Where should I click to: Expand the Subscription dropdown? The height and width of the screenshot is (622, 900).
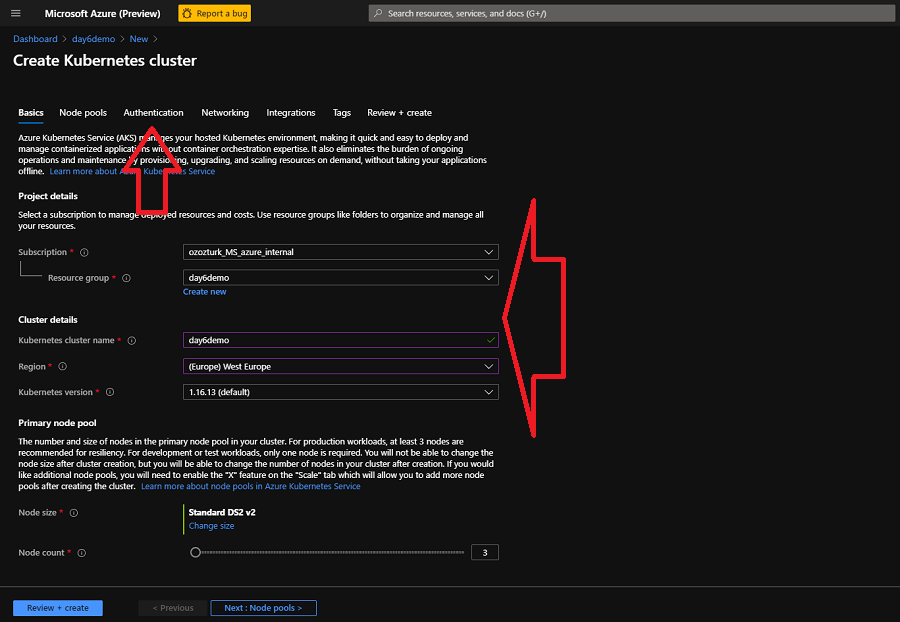point(340,252)
